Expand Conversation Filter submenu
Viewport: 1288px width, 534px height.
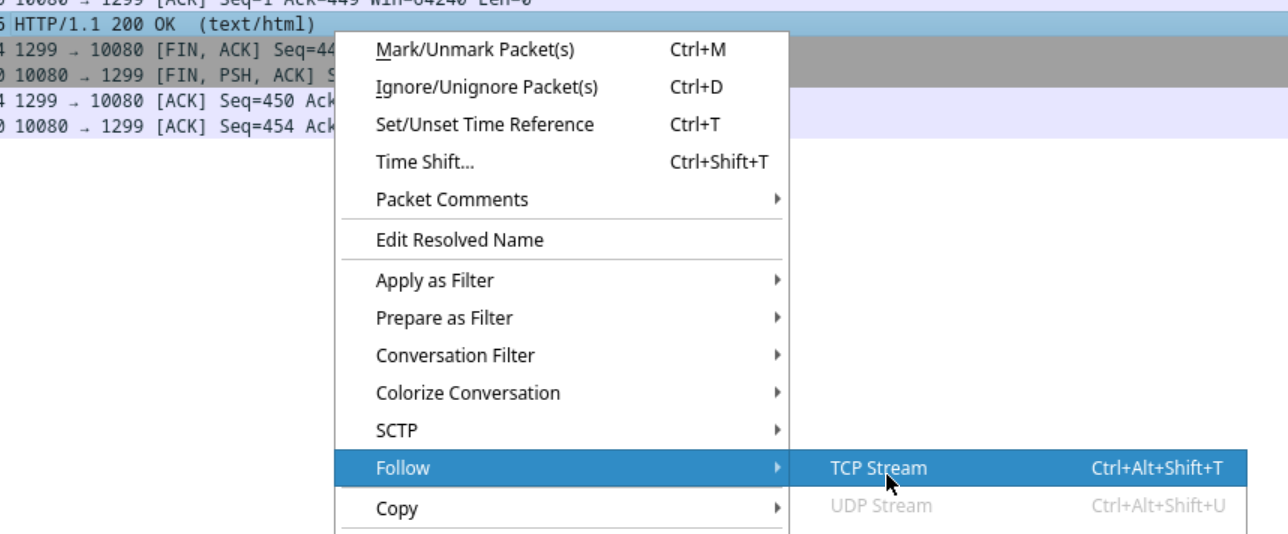[x=455, y=356]
